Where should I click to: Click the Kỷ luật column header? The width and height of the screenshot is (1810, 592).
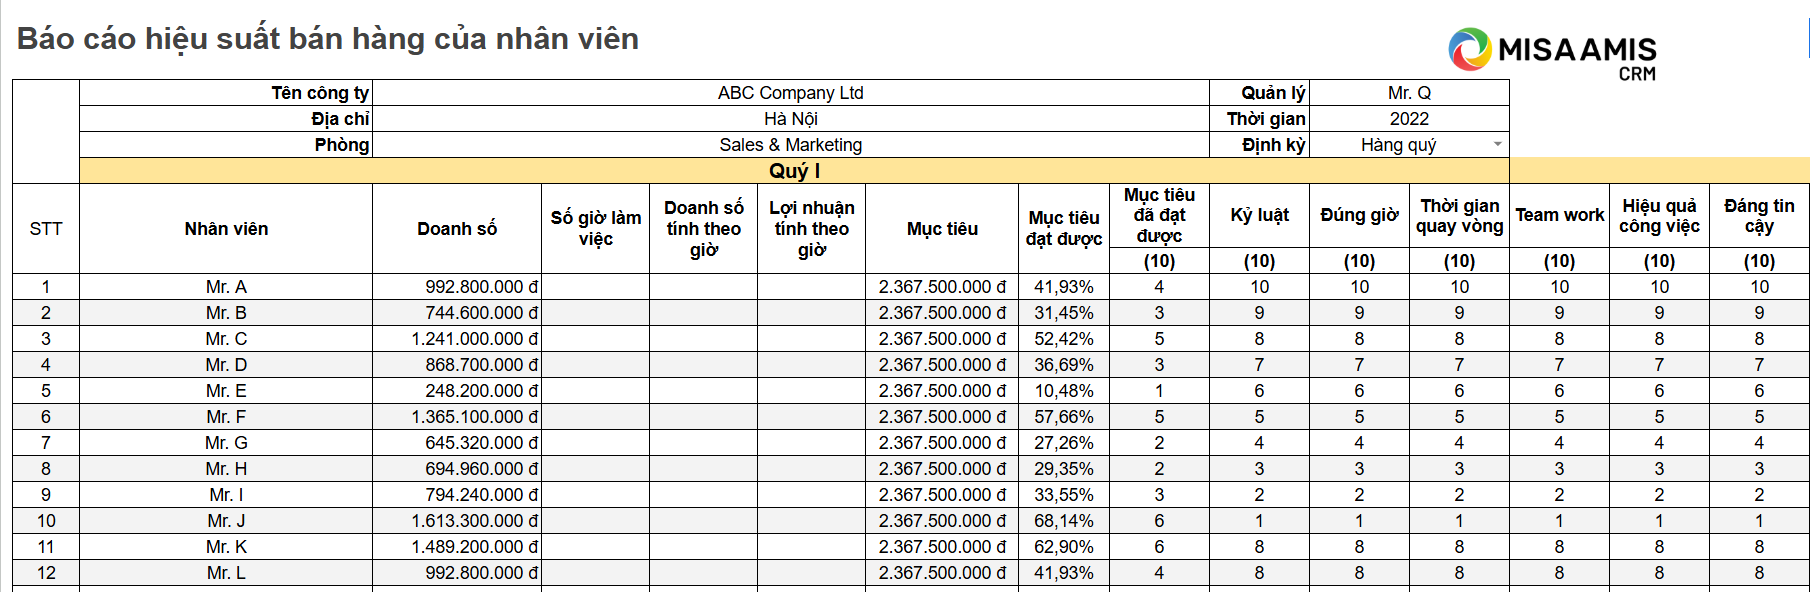pyautogui.click(x=1259, y=215)
